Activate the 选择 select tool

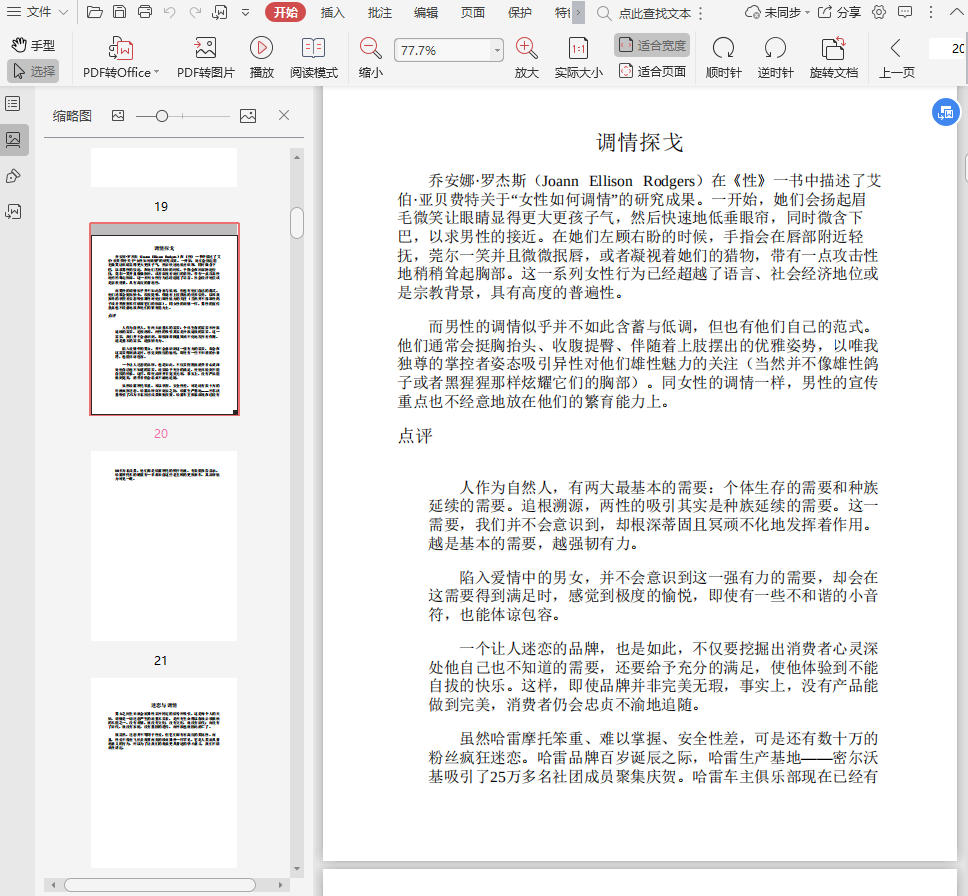click(x=33, y=71)
